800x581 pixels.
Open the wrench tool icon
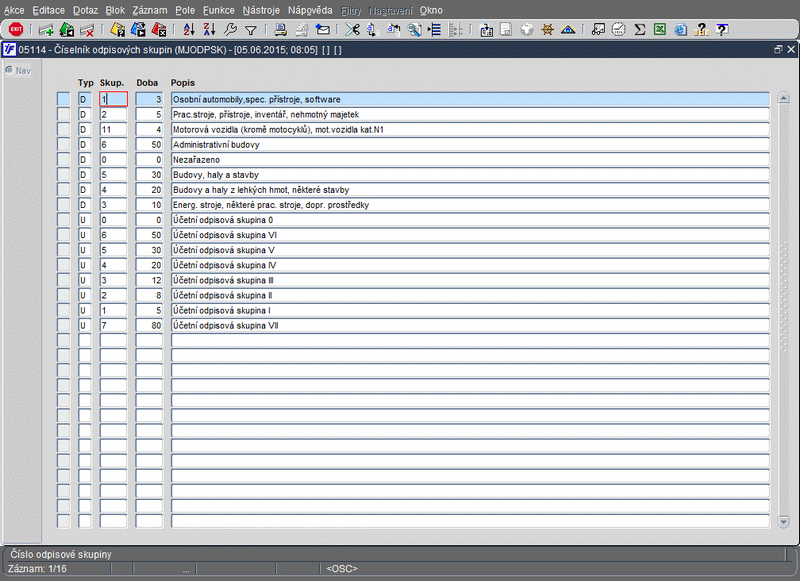tap(231, 30)
